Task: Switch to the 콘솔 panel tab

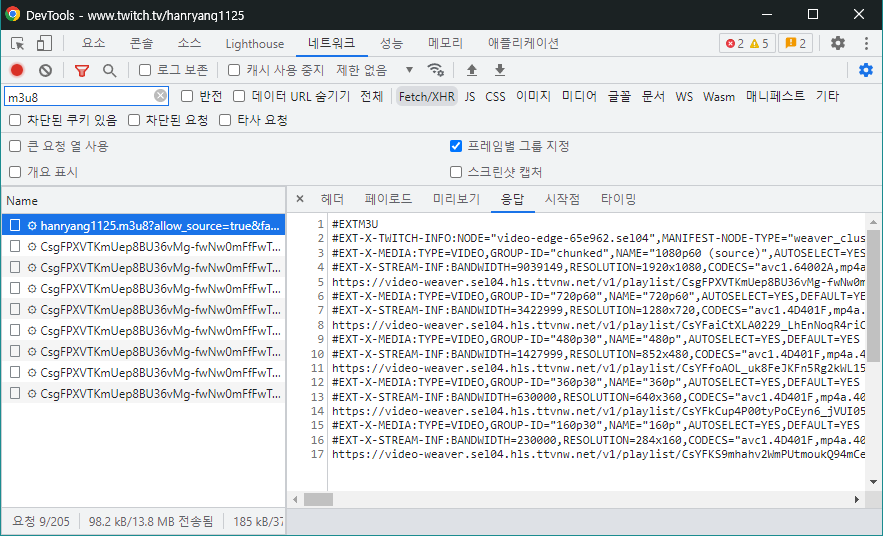Action: pos(141,43)
